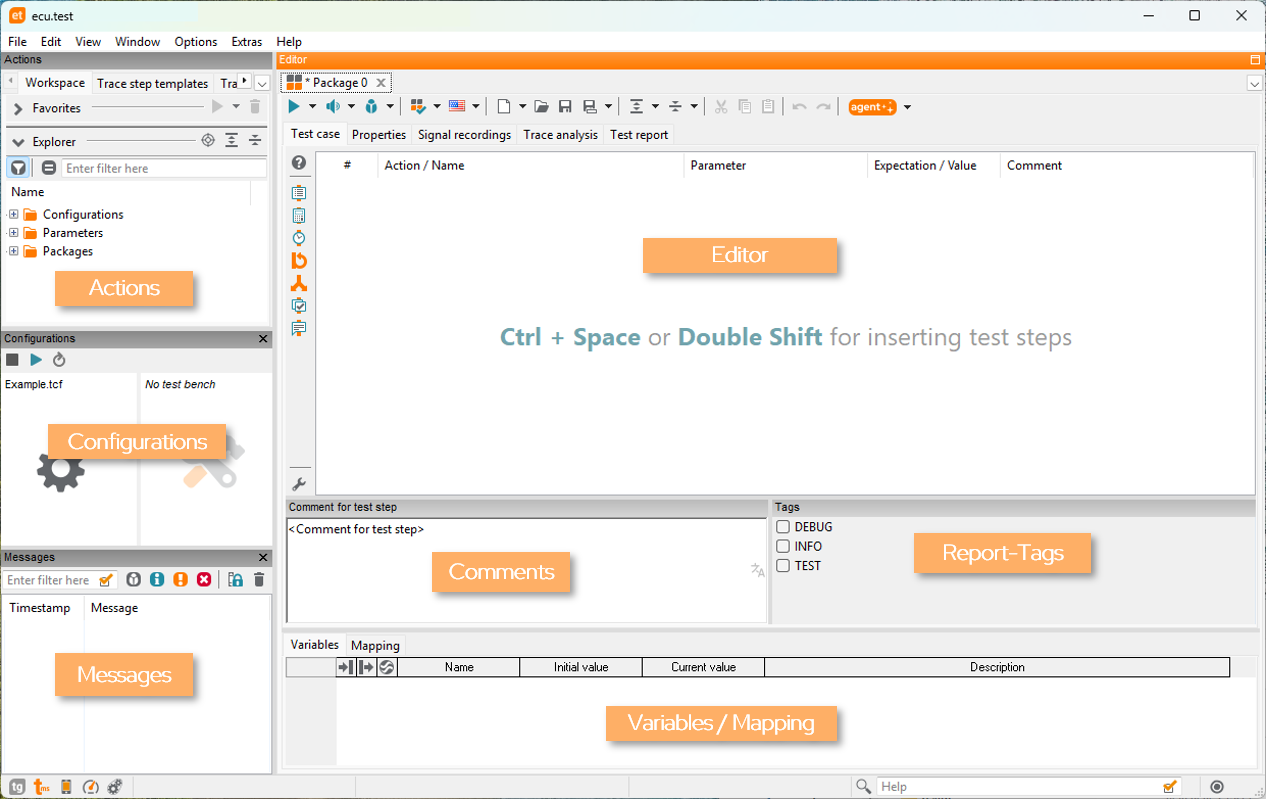Save the package with floppy disk icon
The height and width of the screenshot is (799, 1266).
[565, 106]
